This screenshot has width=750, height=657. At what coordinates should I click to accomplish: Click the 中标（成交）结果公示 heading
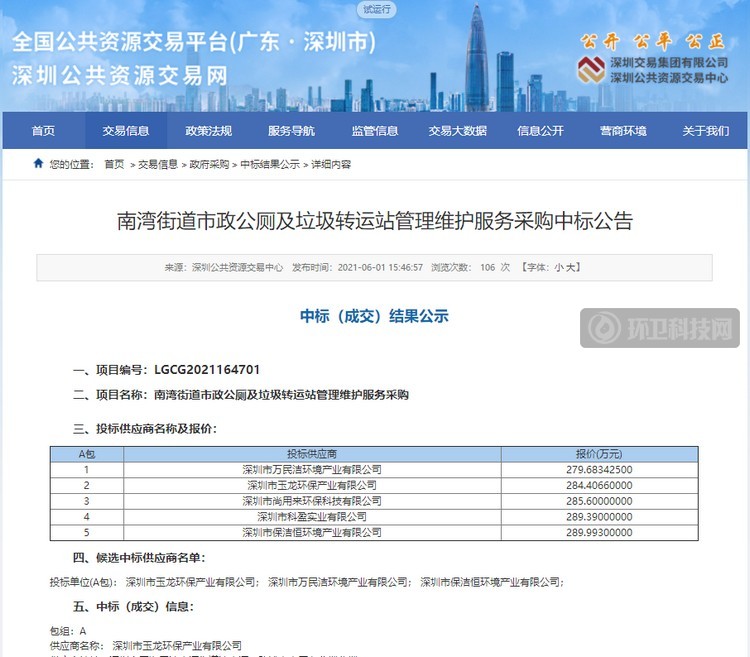[x=375, y=316]
